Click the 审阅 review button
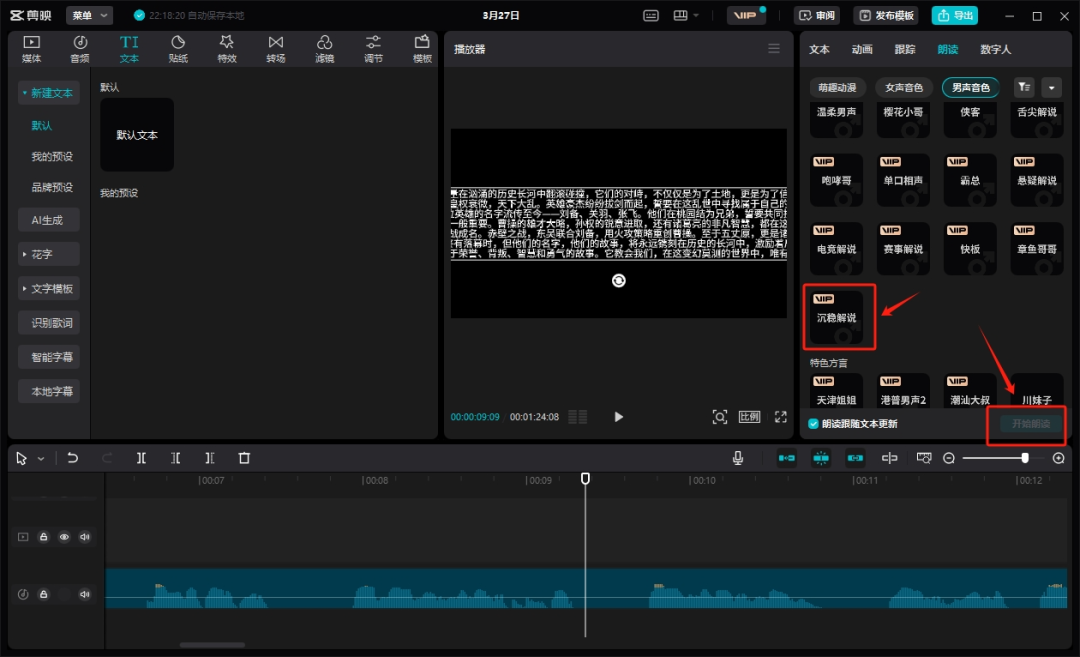 818,15
